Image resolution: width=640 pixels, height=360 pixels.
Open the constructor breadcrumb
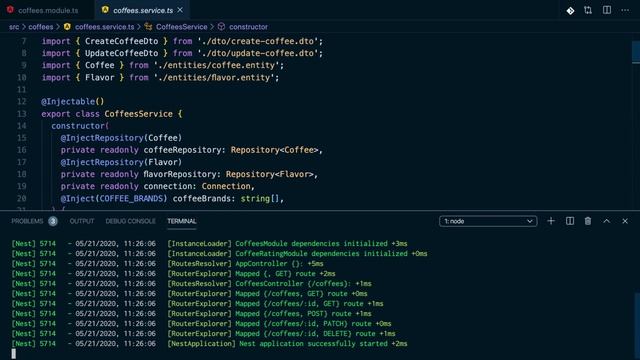point(248,27)
